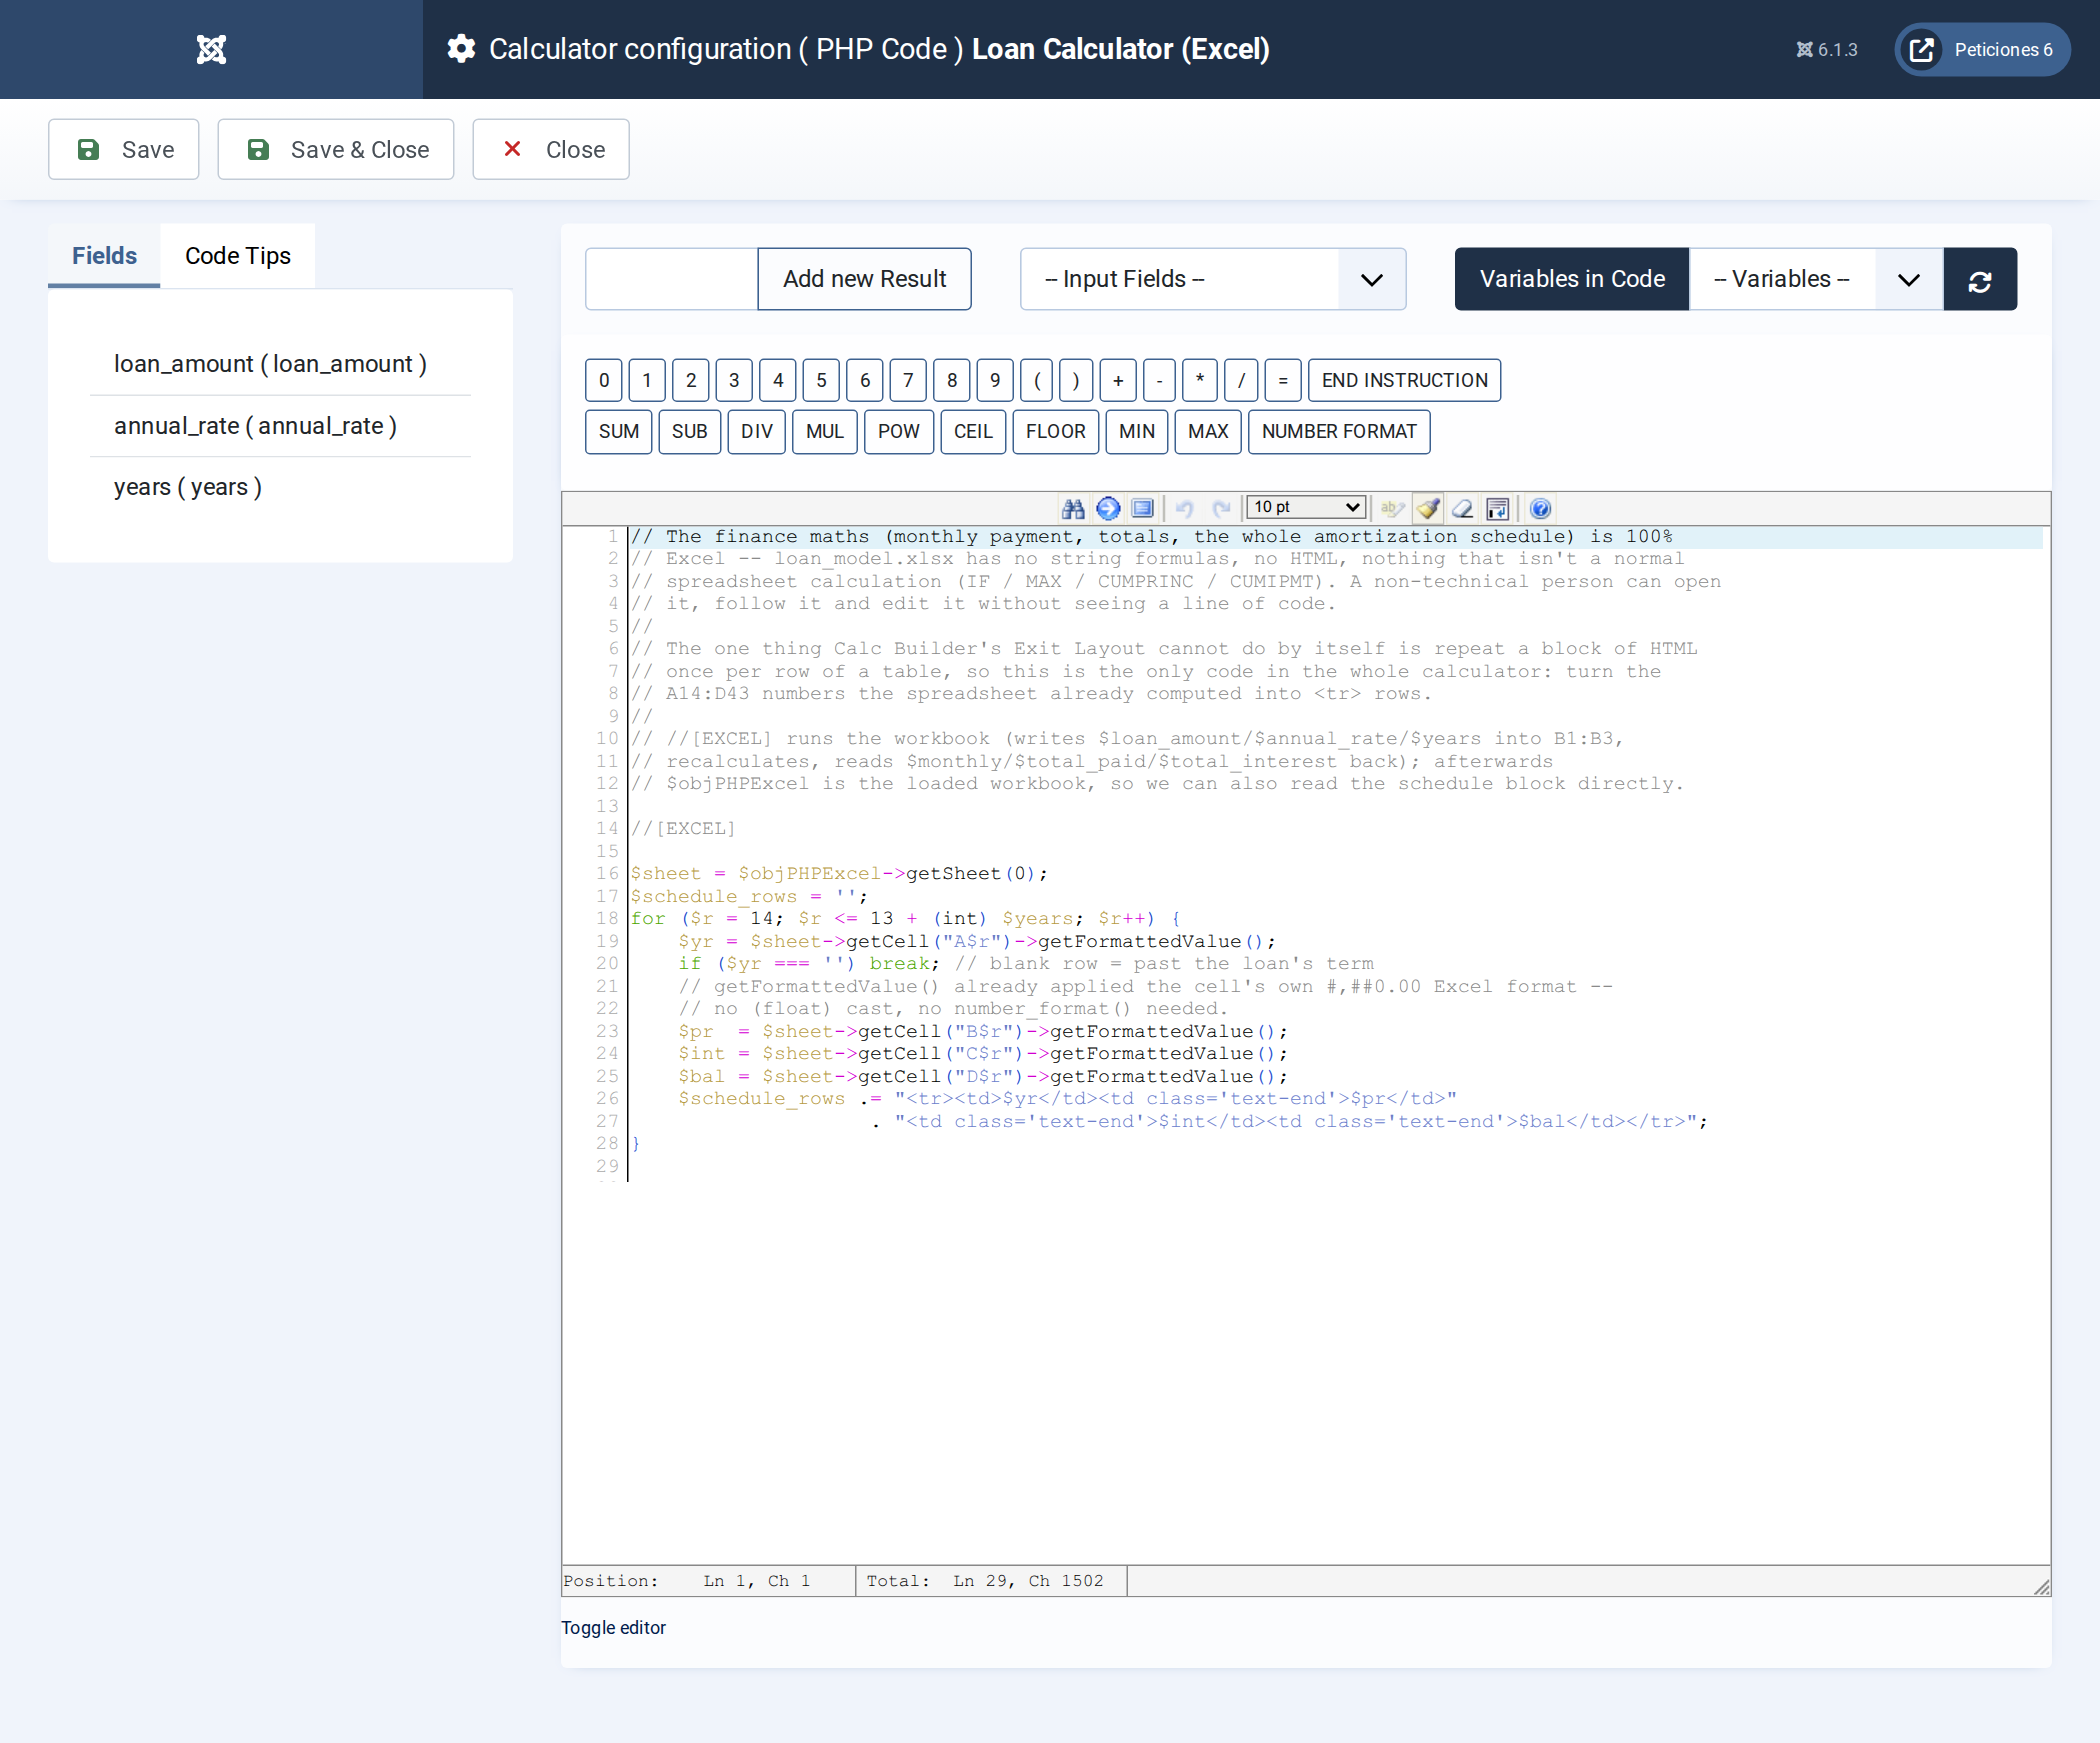Viewport: 2100px width, 1743px height.
Task: Click the smooth selection ab icon
Action: tap(1393, 508)
